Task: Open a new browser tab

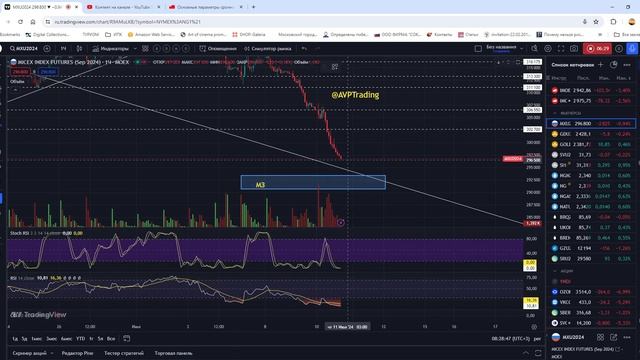Action: [x=253, y=7]
